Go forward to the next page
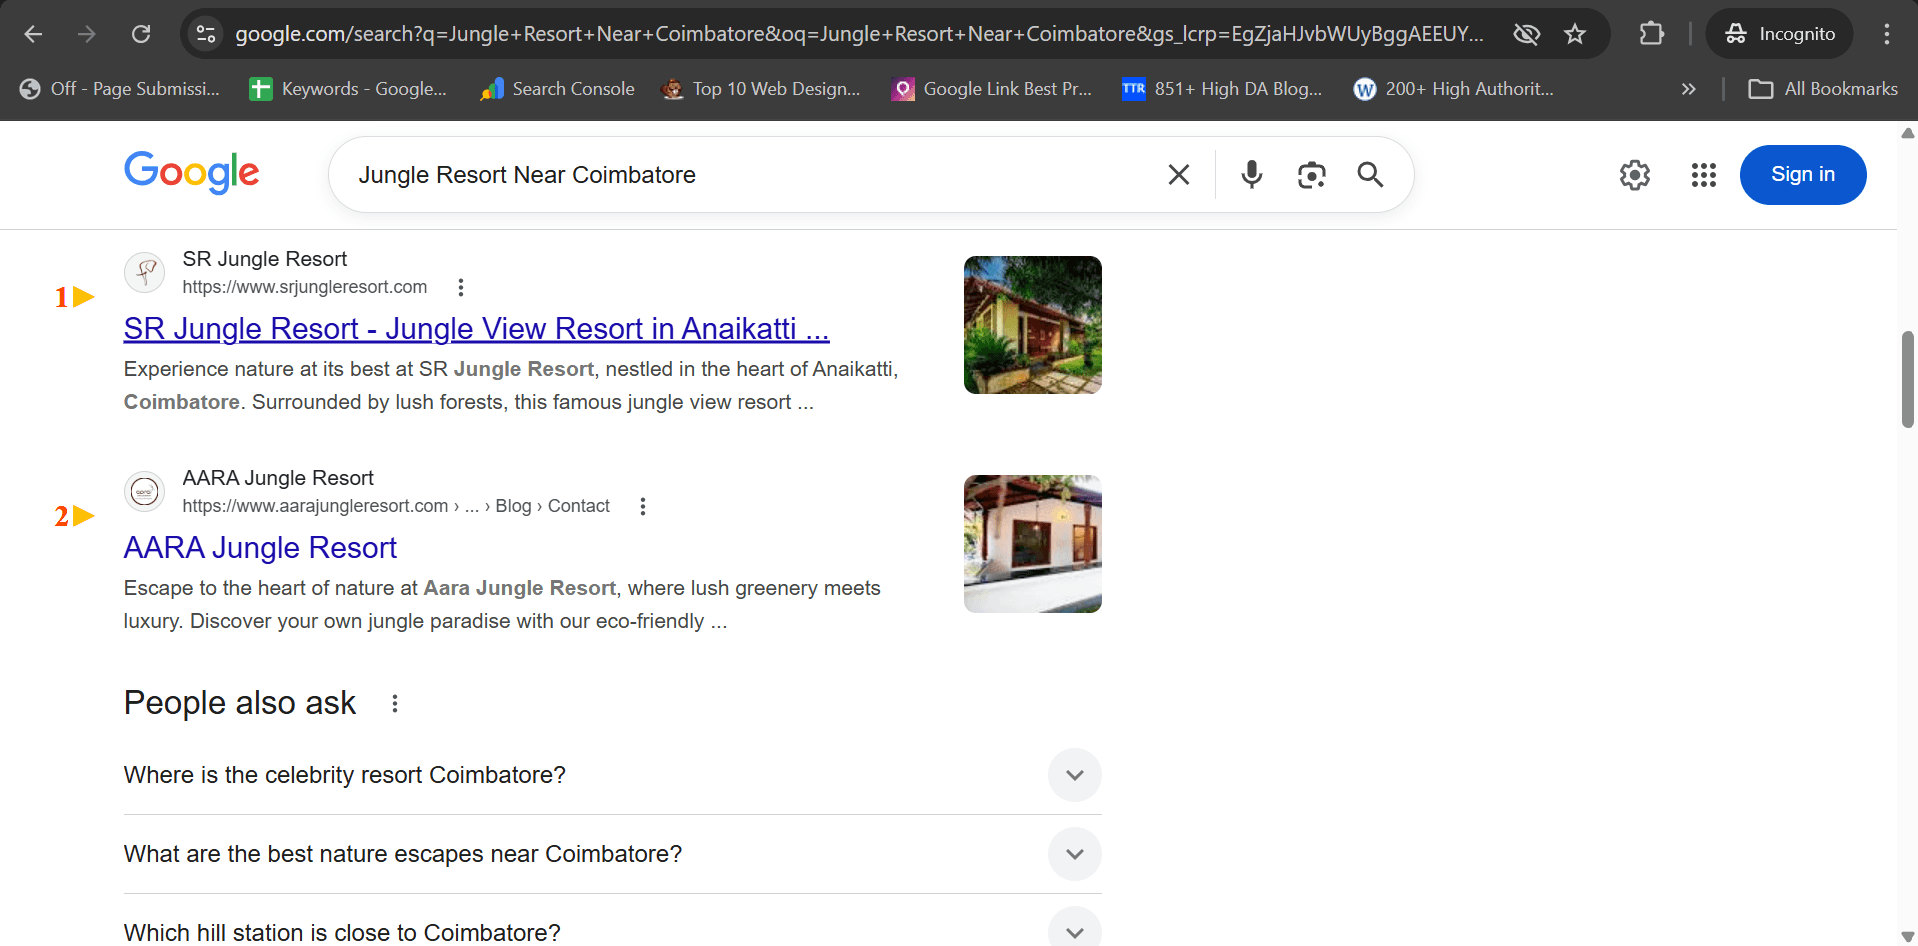Screen dimensions: 1918x946 point(87,34)
